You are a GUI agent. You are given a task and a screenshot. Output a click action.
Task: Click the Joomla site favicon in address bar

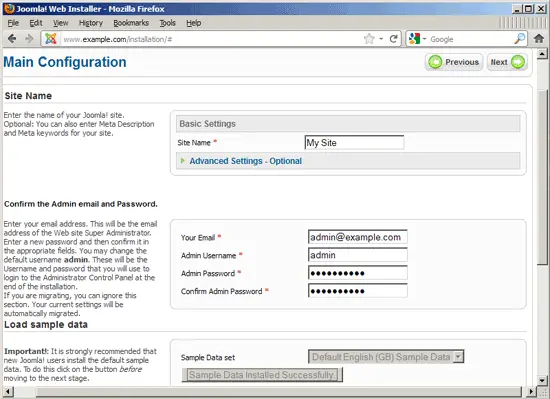click(51, 39)
